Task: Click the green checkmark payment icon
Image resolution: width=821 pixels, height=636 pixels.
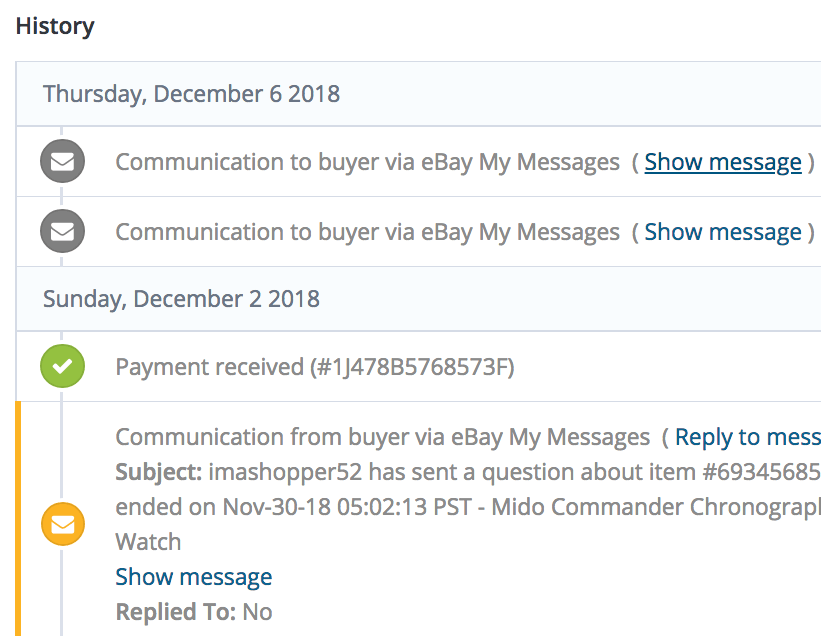Action: pyautogui.click(x=62, y=367)
